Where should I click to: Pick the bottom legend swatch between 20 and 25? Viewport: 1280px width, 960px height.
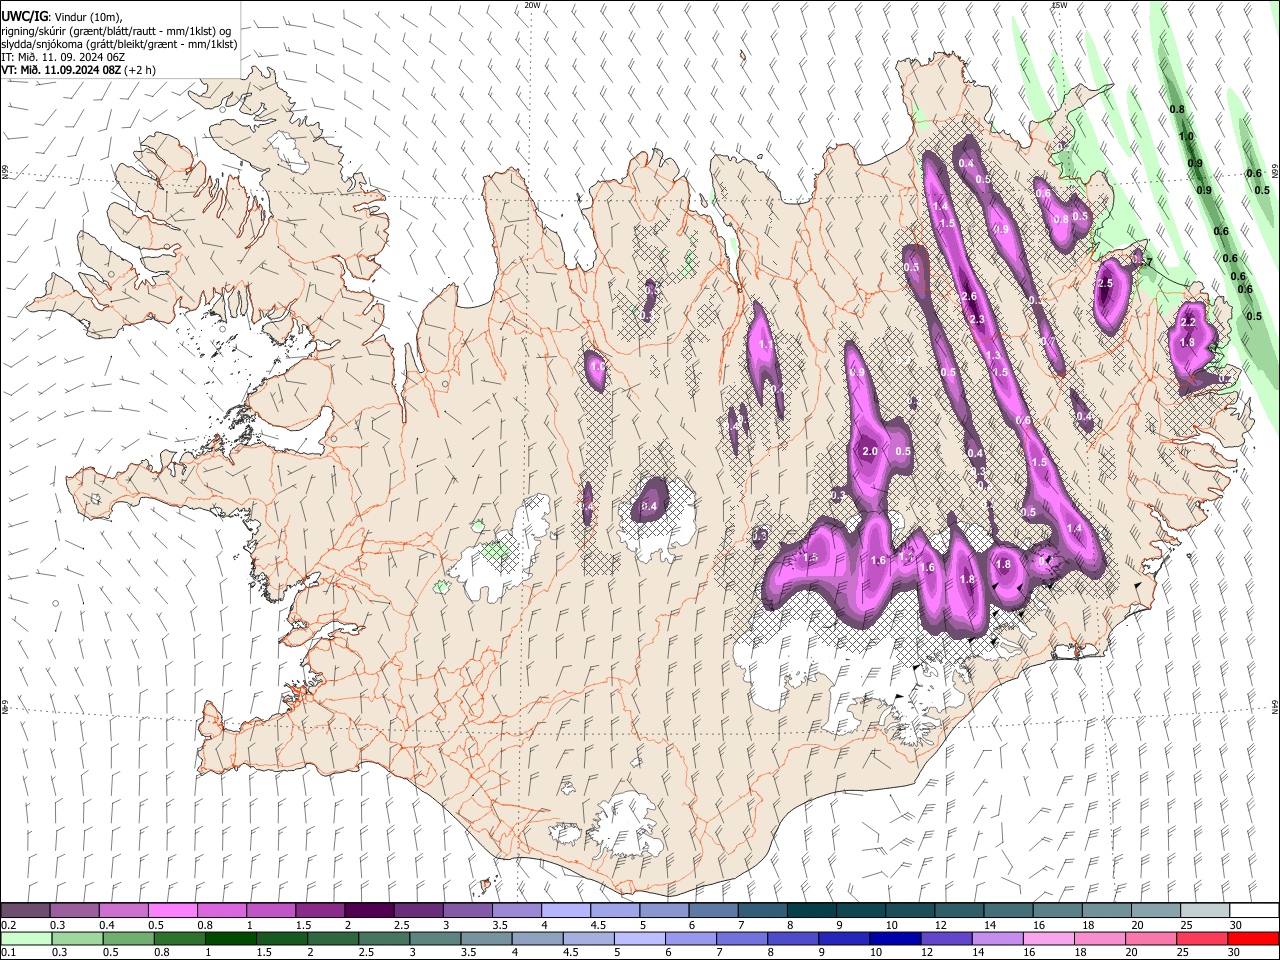click(1150, 938)
